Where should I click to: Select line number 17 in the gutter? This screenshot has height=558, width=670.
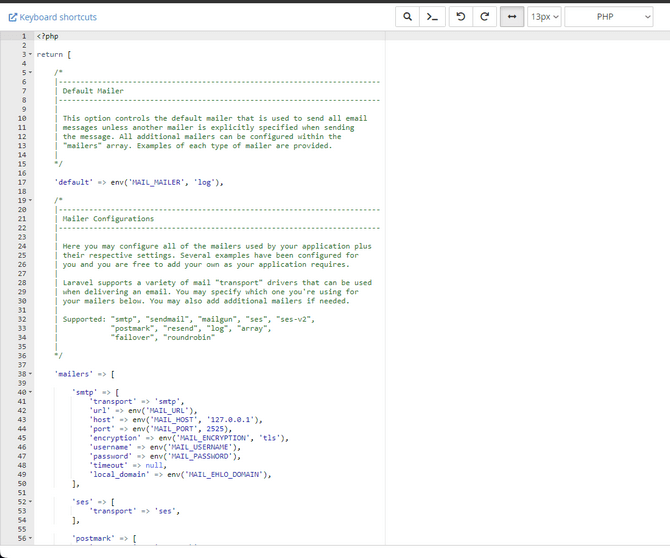click(x=22, y=182)
